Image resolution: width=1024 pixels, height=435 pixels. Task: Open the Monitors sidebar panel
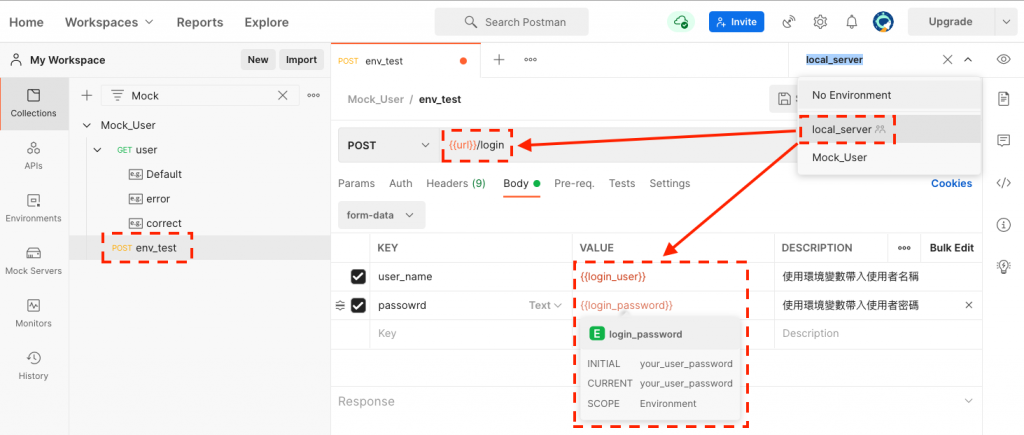coord(34,313)
